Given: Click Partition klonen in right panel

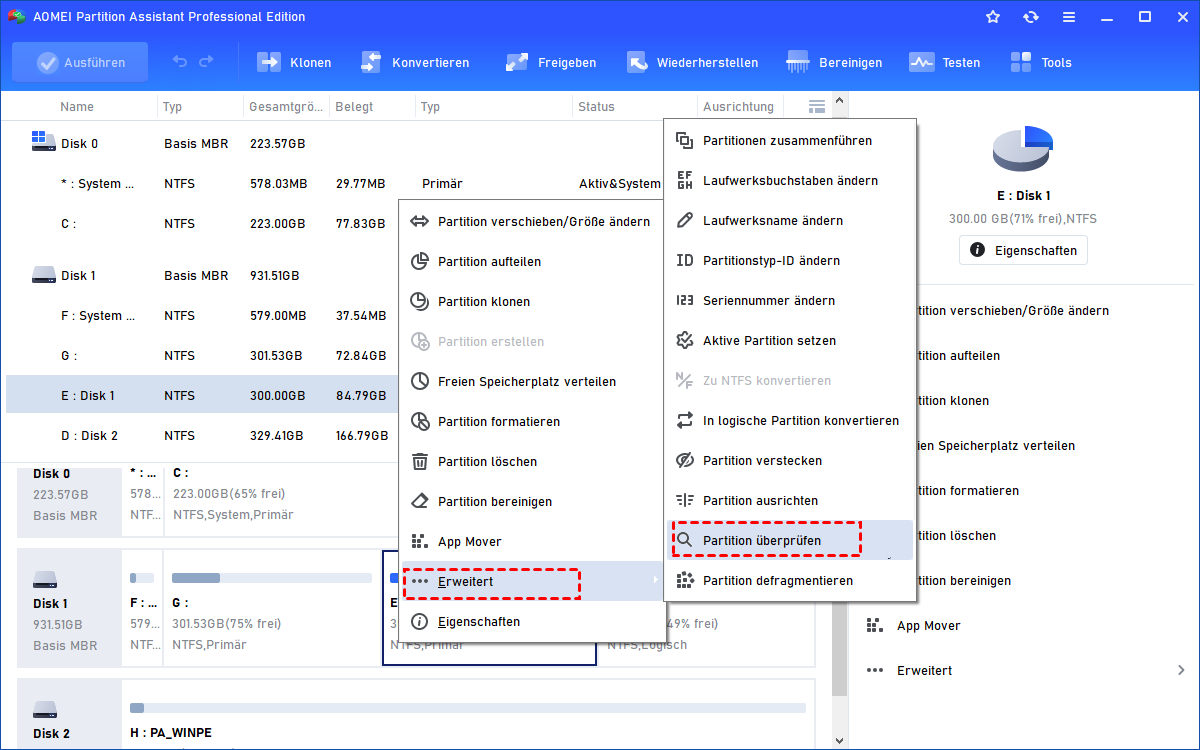Looking at the screenshot, I should [953, 401].
